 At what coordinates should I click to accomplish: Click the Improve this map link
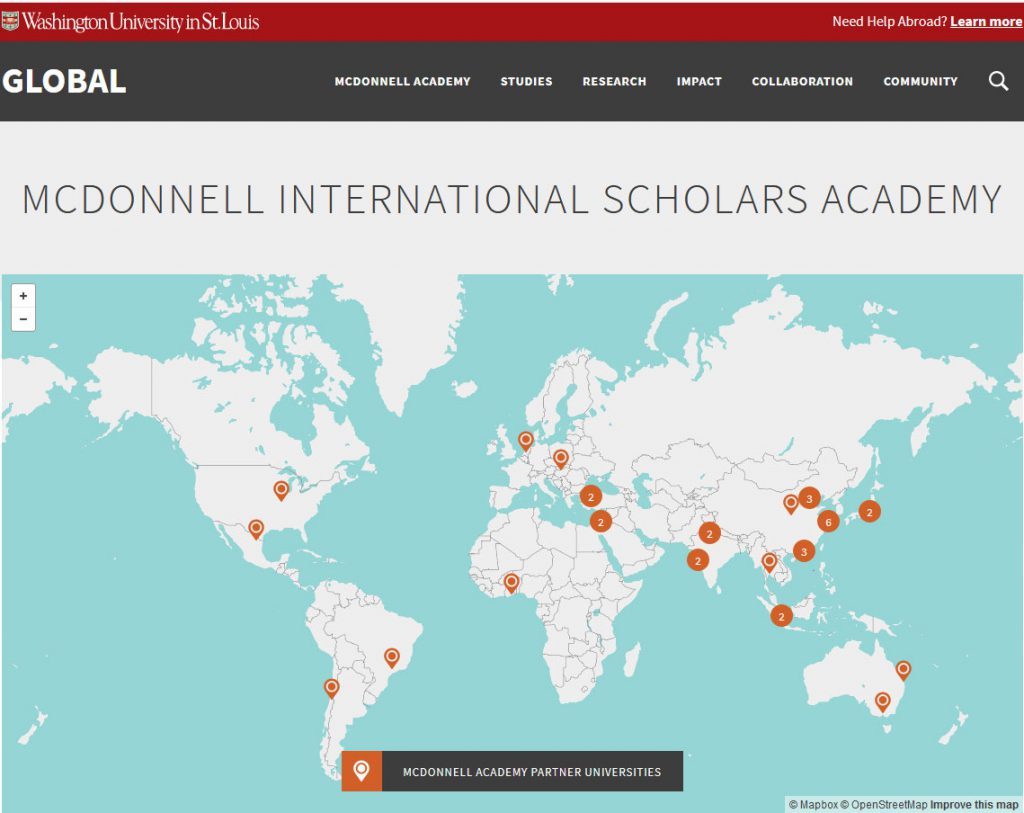[974, 805]
